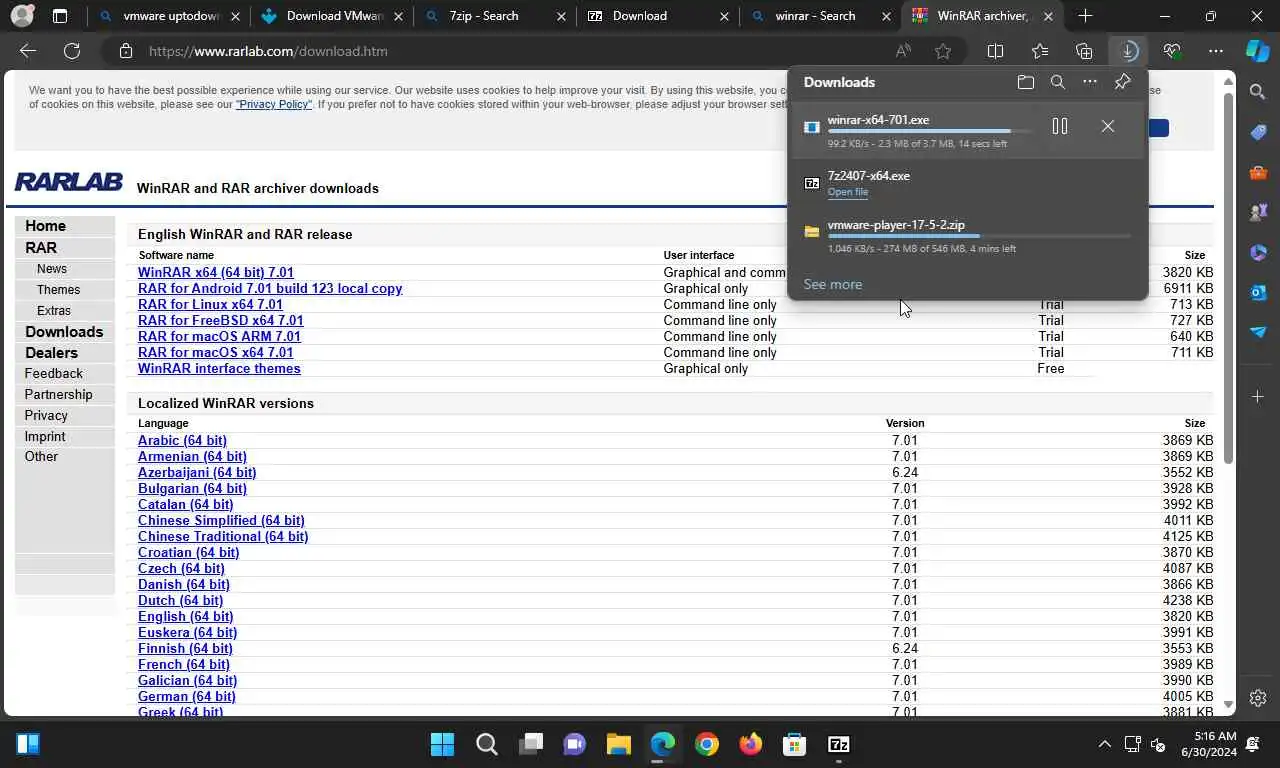Click the browser back arrow

pyautogui.click(x=28, y=51)
